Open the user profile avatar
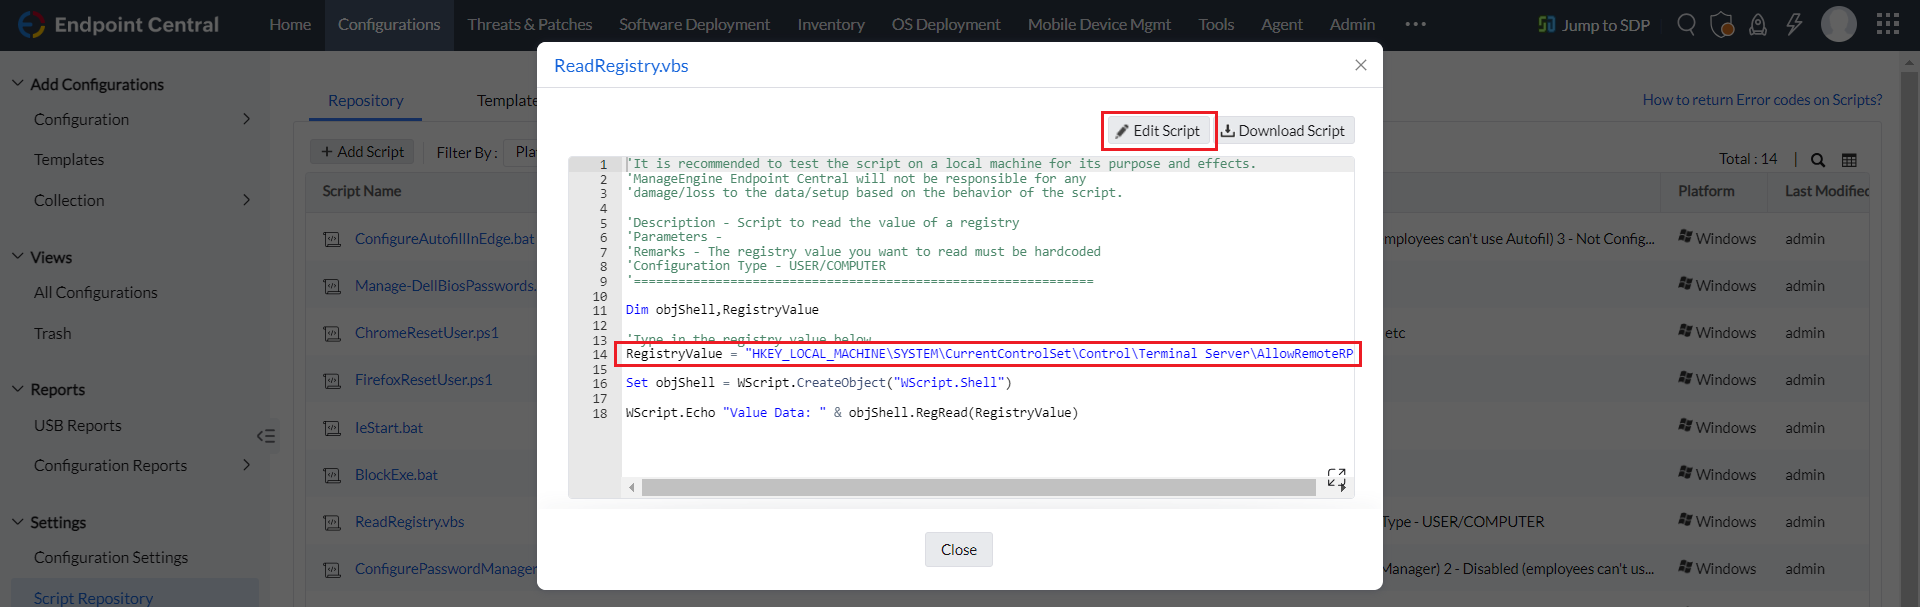 [1838, 24]
